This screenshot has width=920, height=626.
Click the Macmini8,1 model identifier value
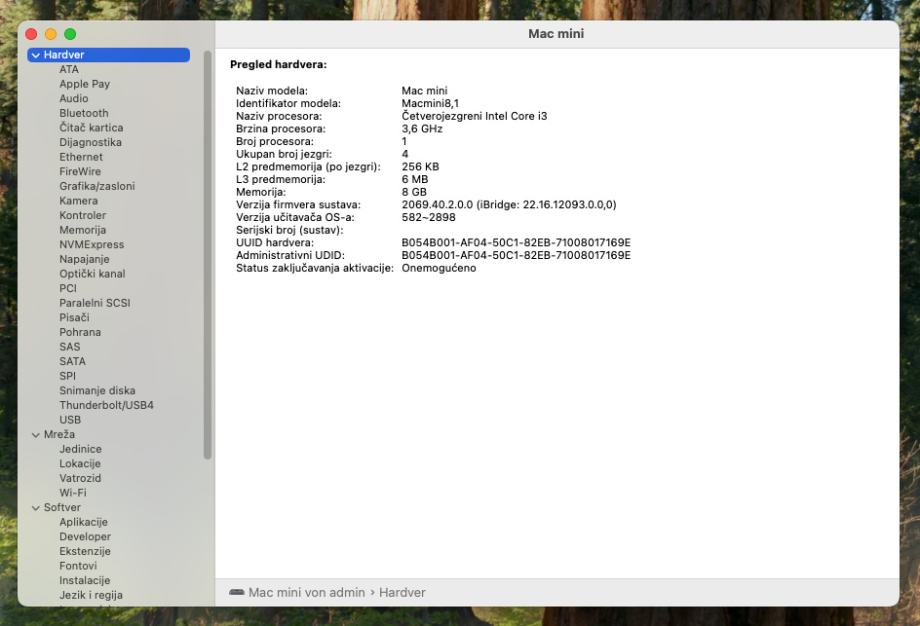430,103
